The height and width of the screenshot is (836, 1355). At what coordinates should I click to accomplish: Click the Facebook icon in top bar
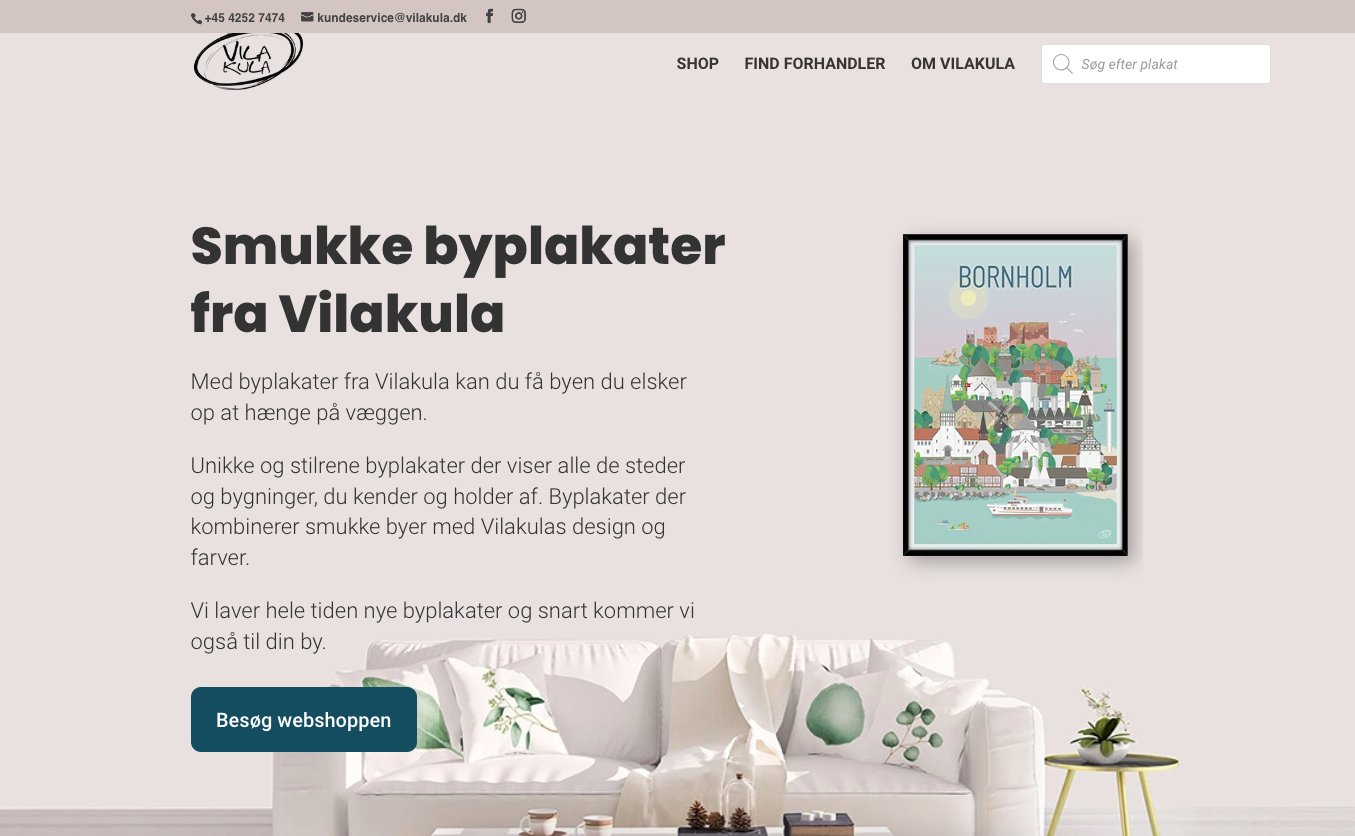[x=489, y=16]
